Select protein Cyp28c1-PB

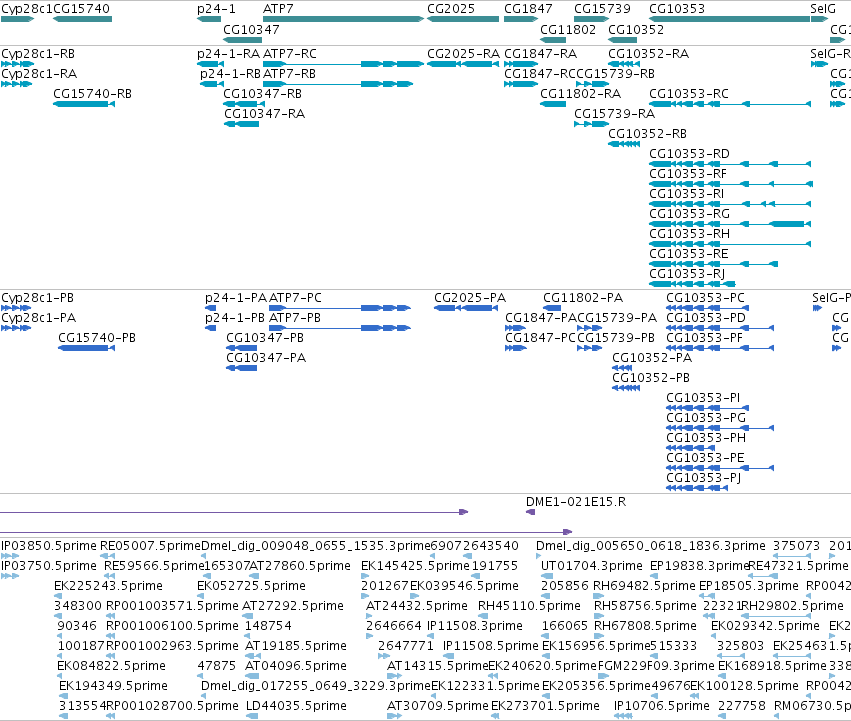[16, 308]
